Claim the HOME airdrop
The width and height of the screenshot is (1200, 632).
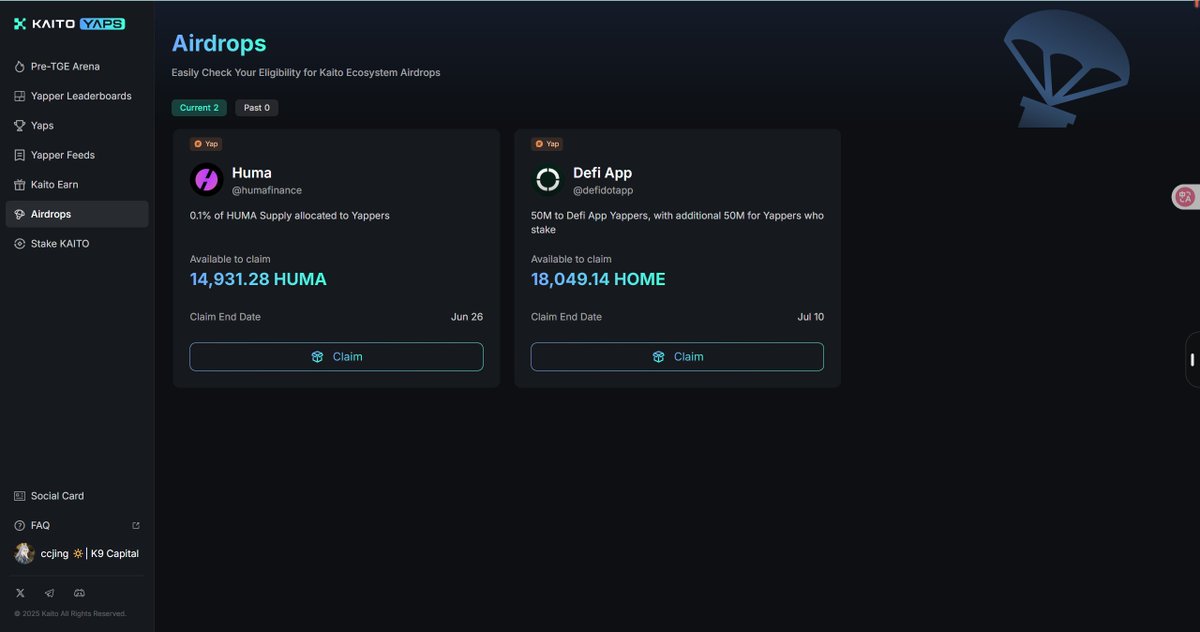[677, 357]
